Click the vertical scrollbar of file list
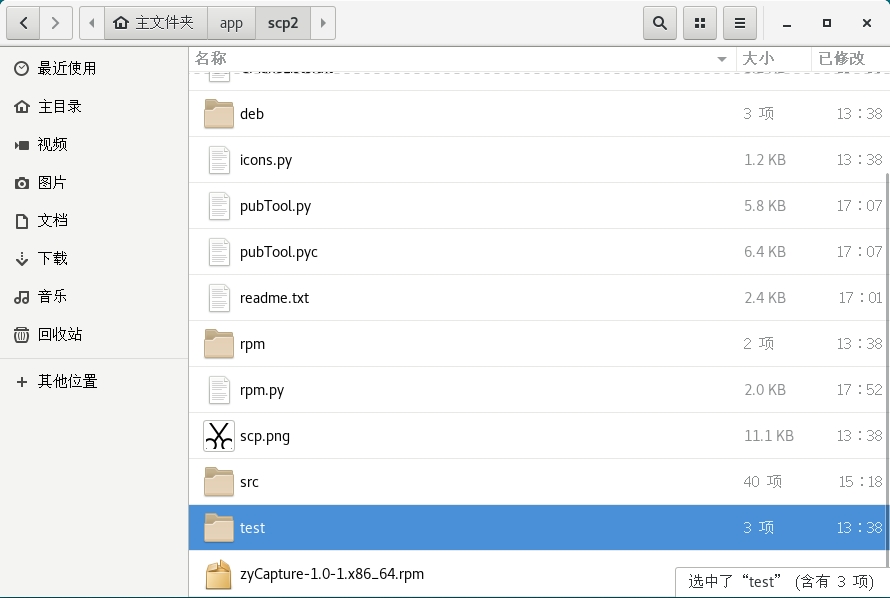 coord(887,369)
